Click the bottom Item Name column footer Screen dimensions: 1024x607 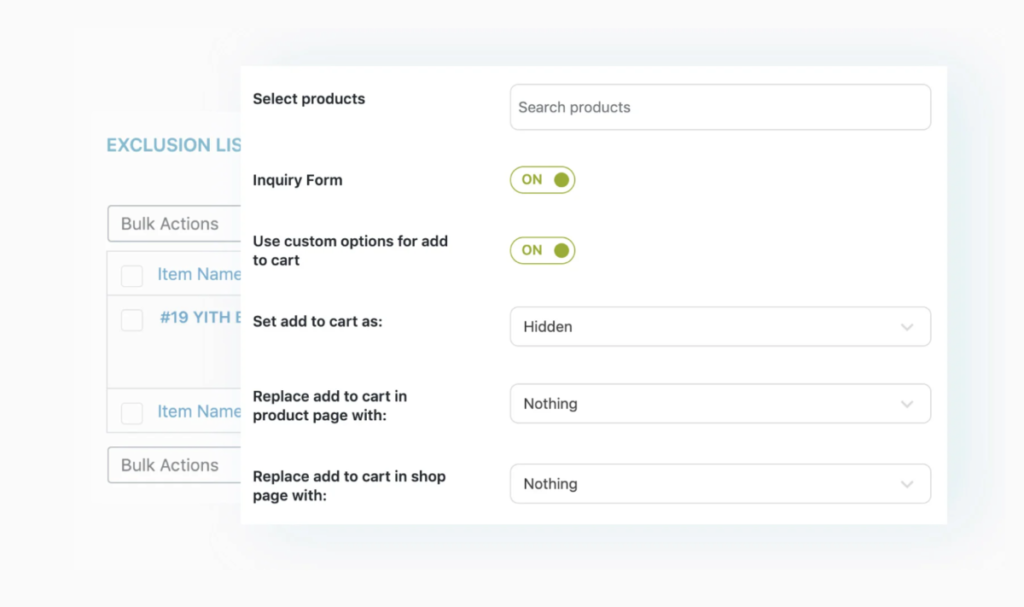[x=199, y=411]
